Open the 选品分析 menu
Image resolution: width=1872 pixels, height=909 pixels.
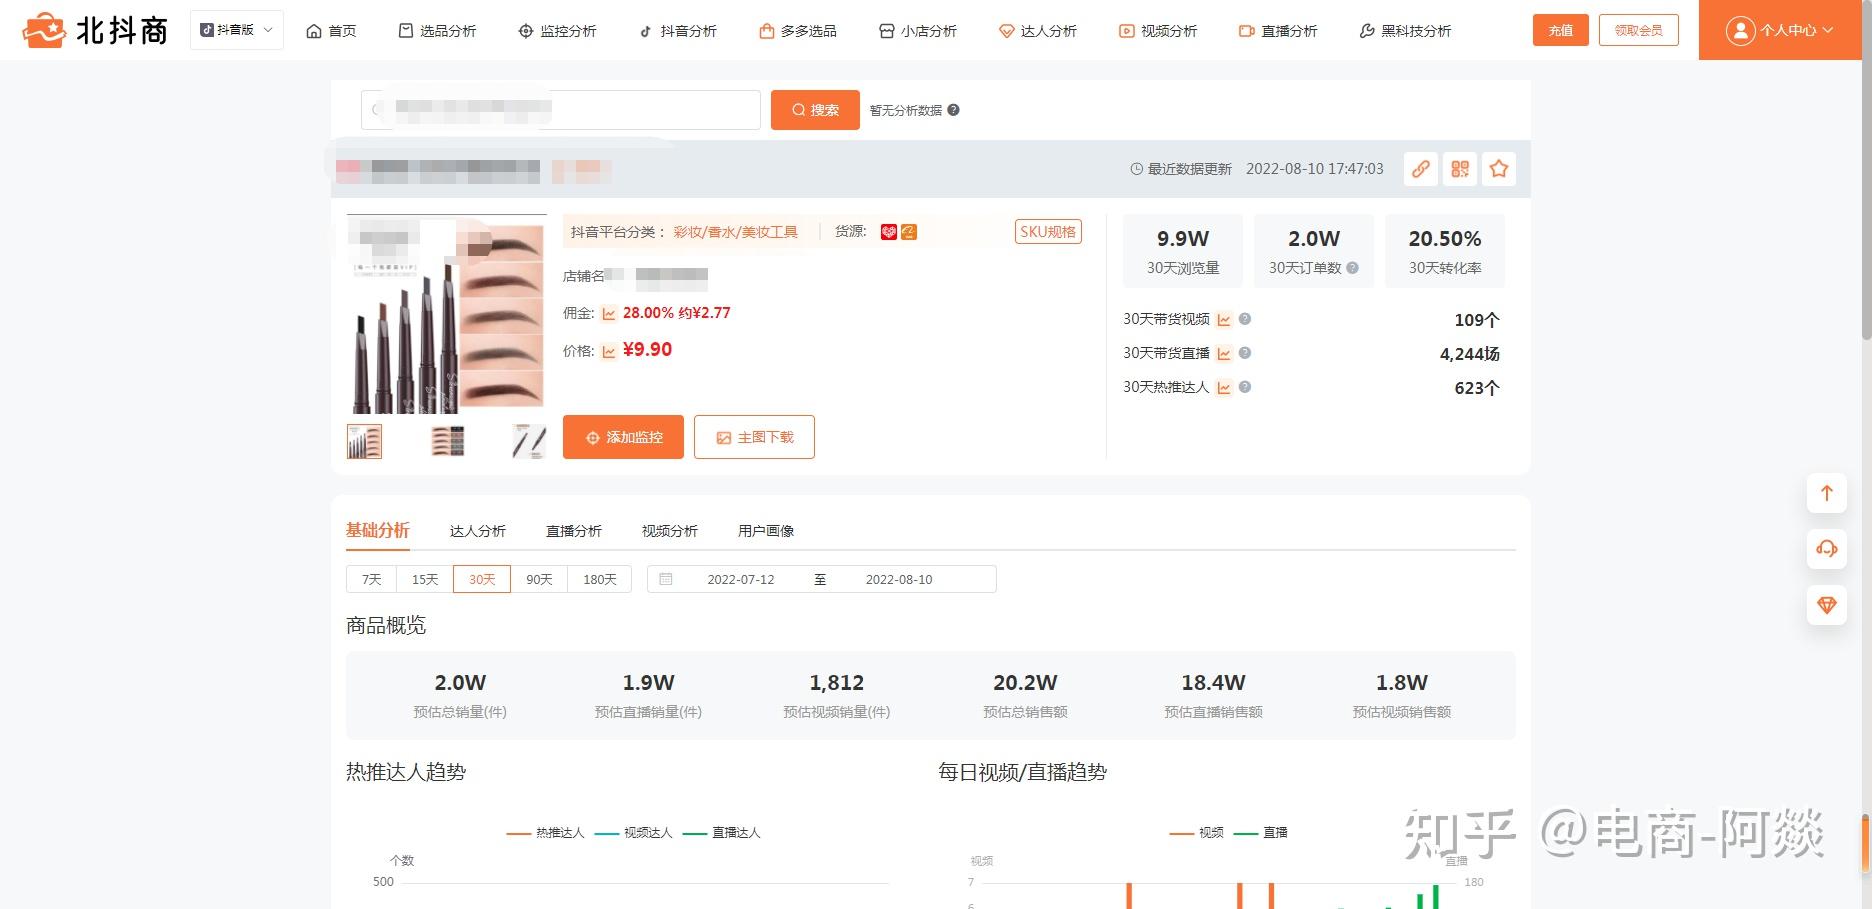pos(437,31)
